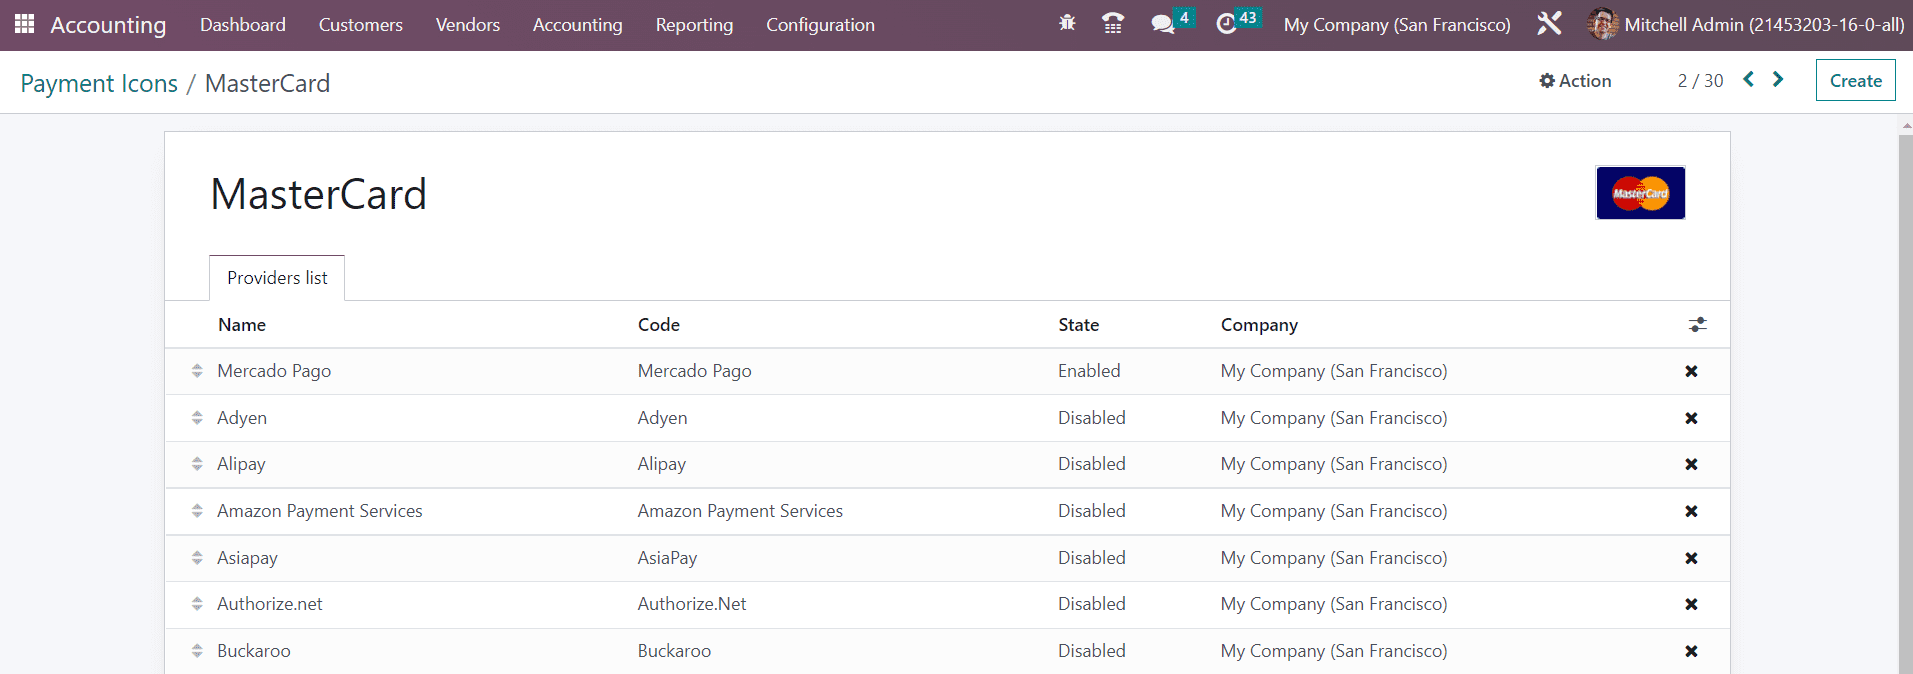The width and height of the screenshot is (1913, 674).
Task: Click the MasterCard logo image
Action: (1640, 193)
